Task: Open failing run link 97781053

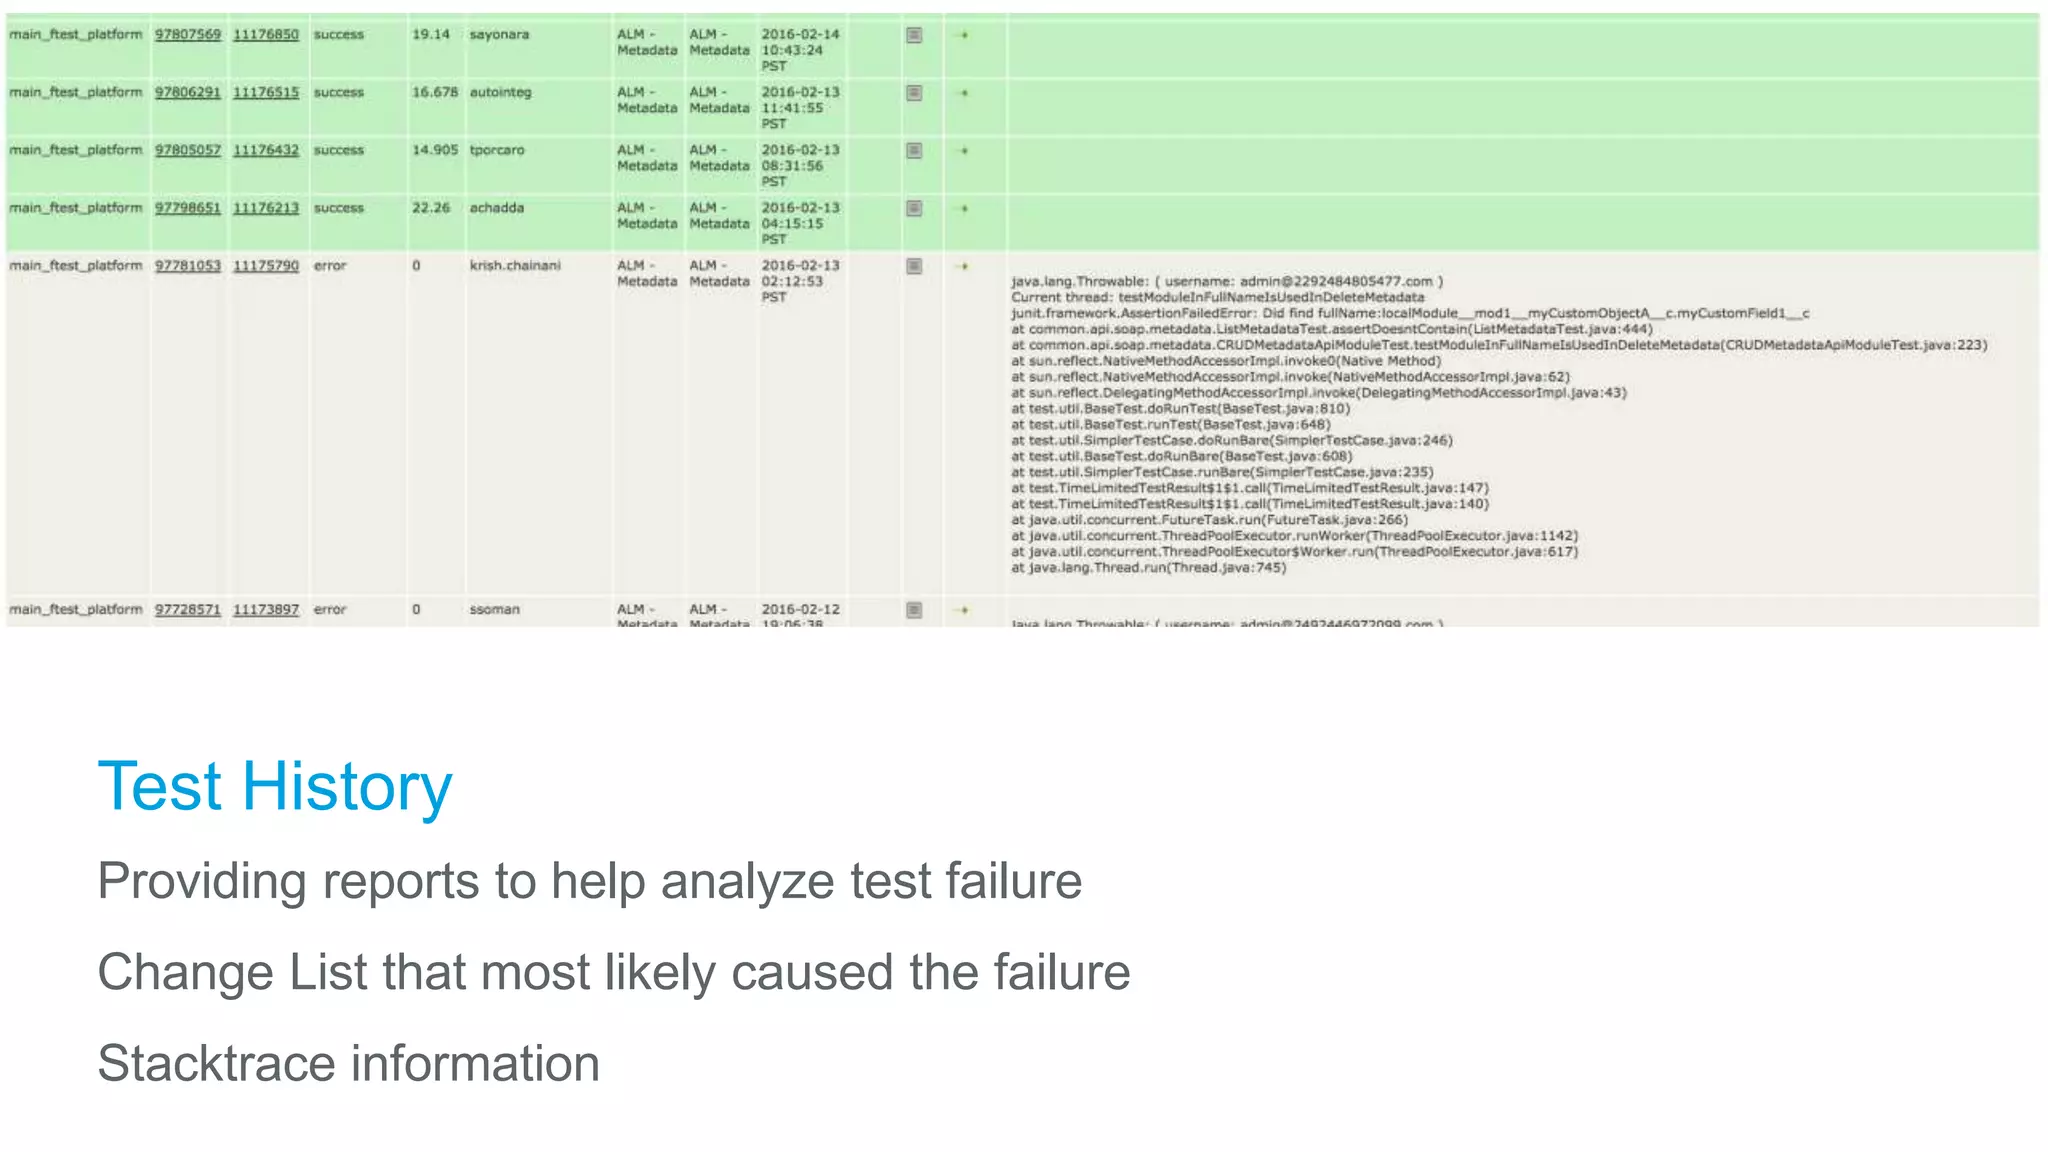Action: [x=188, y=266]
